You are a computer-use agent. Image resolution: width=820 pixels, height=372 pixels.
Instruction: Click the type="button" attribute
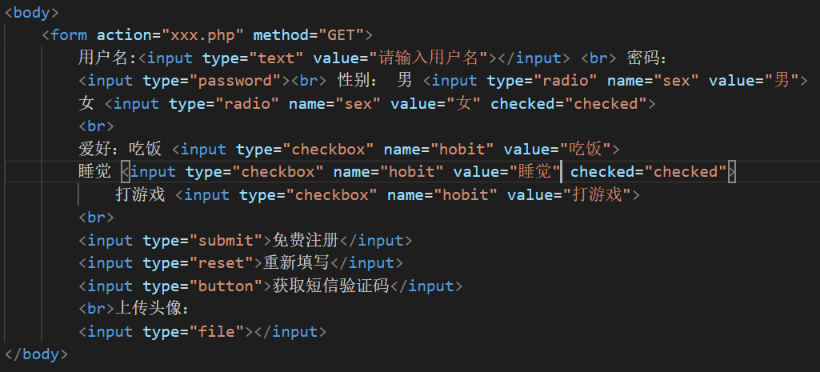[x=203, y=286]
